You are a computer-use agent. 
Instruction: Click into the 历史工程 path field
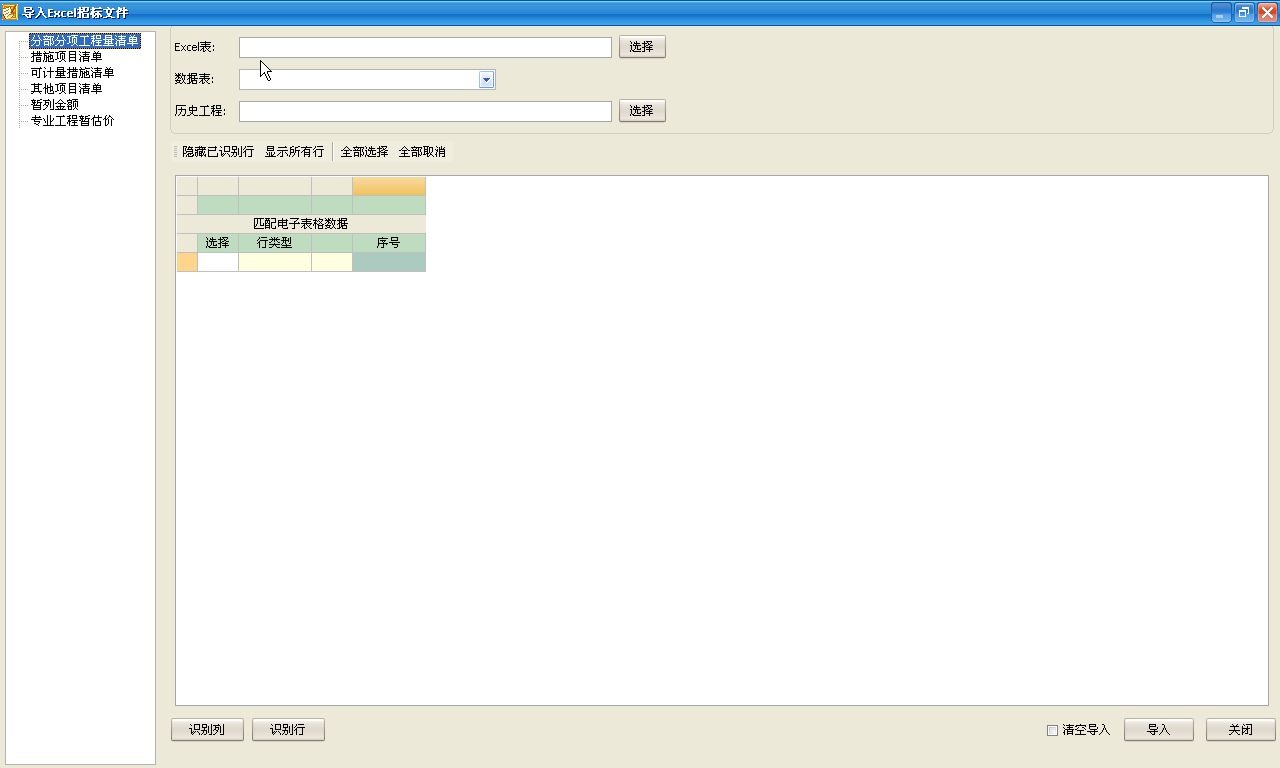(425, 111)
